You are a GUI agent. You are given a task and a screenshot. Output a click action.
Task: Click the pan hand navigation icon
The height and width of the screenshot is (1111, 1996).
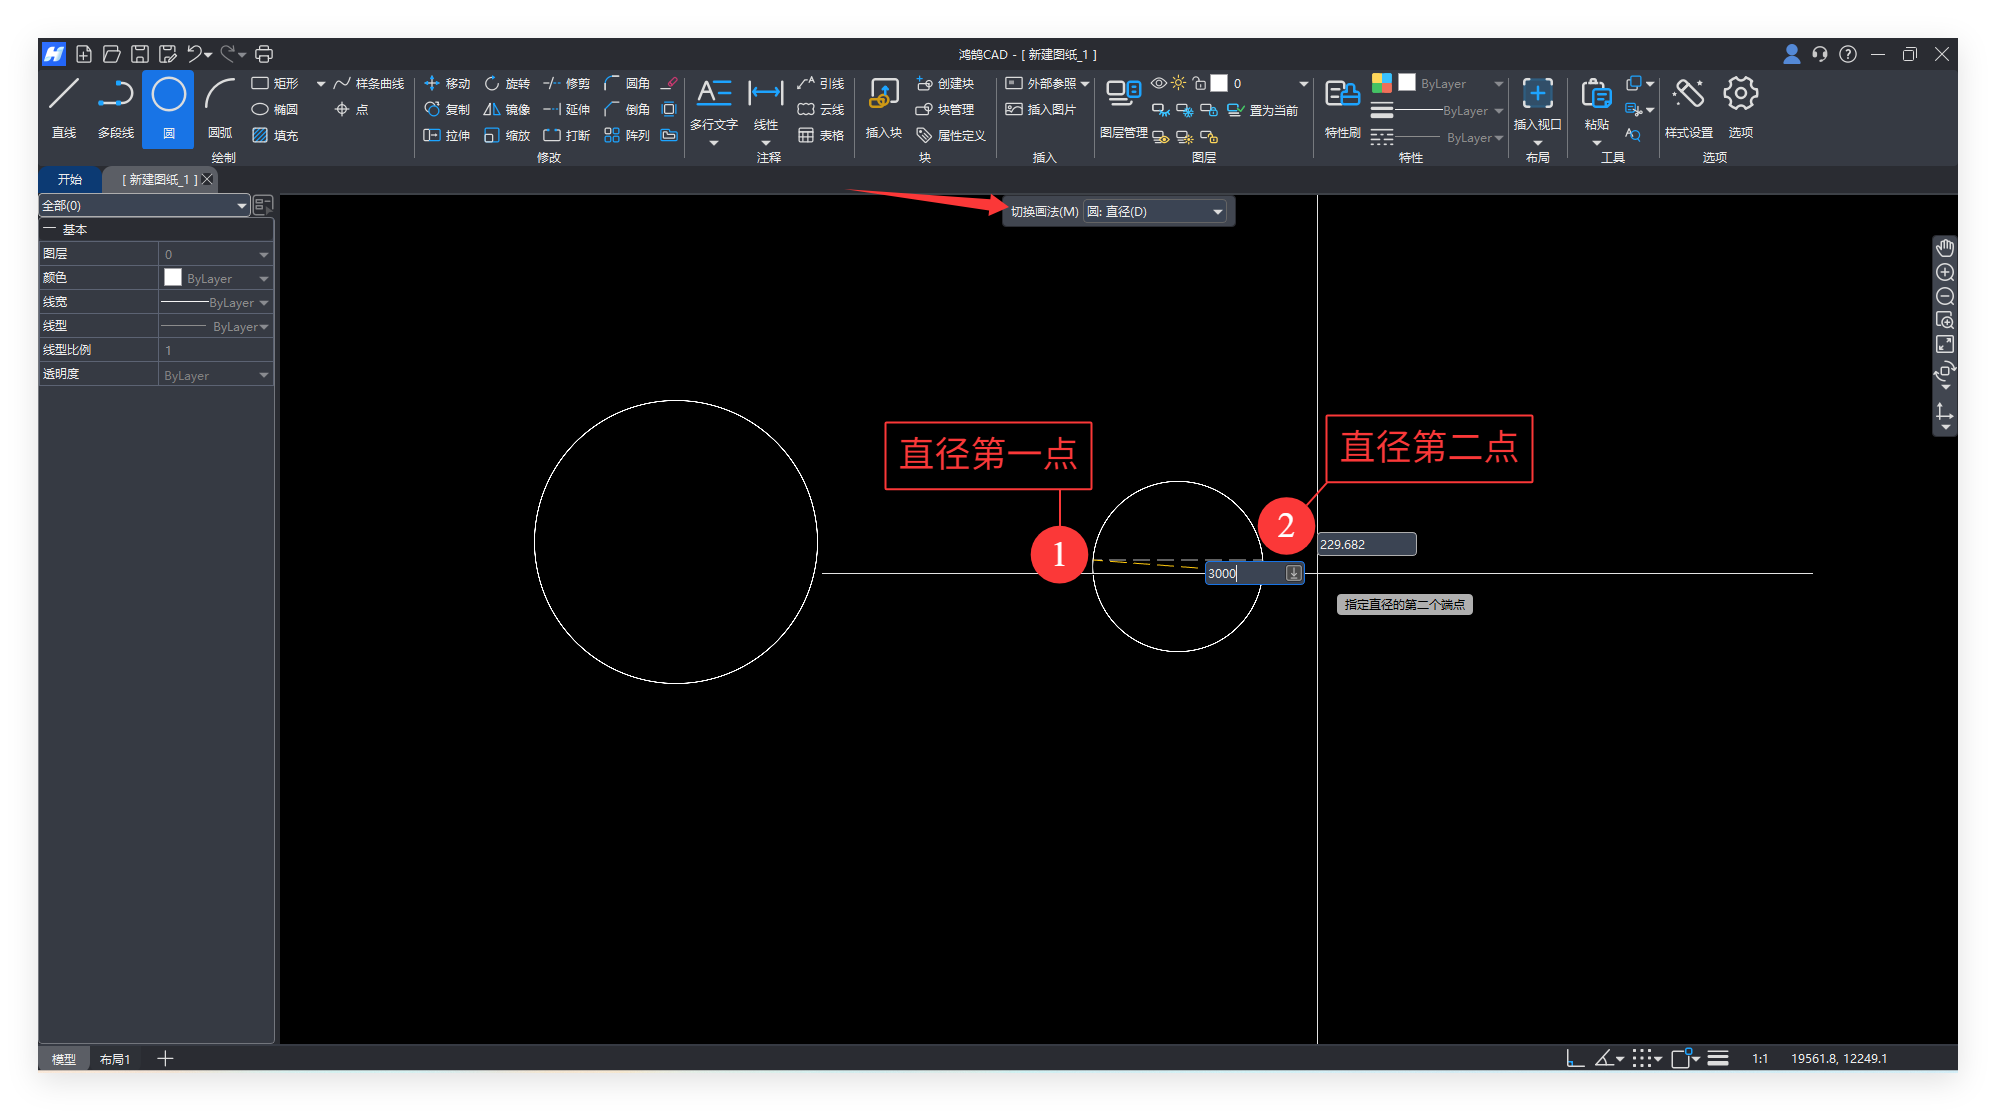[1945, 248]
